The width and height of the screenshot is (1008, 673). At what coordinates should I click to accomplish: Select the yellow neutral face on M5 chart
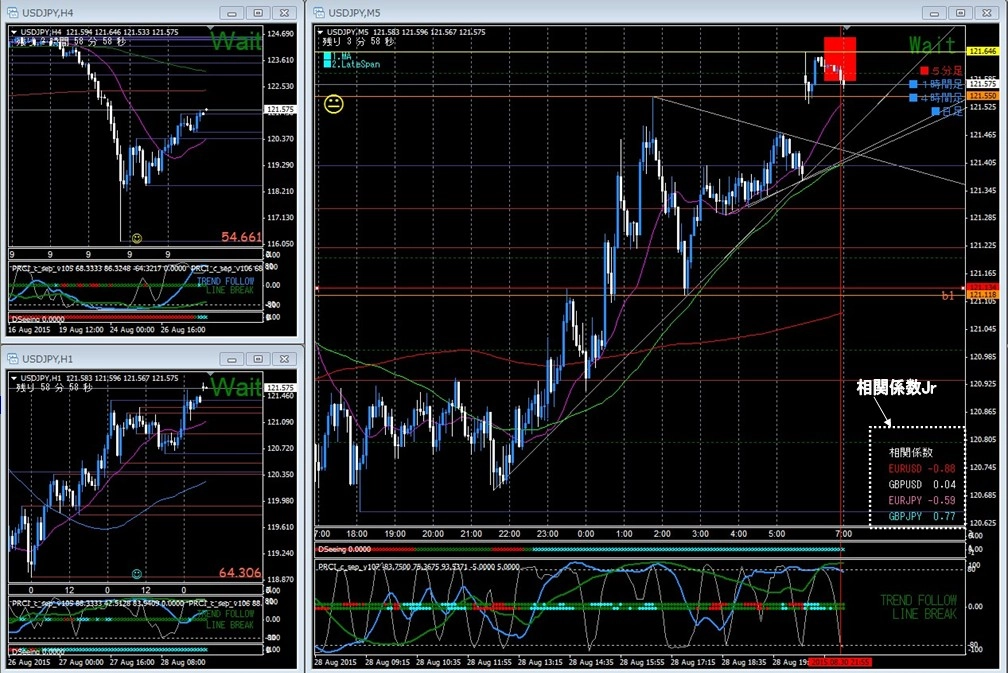click(x=334, y=103)
